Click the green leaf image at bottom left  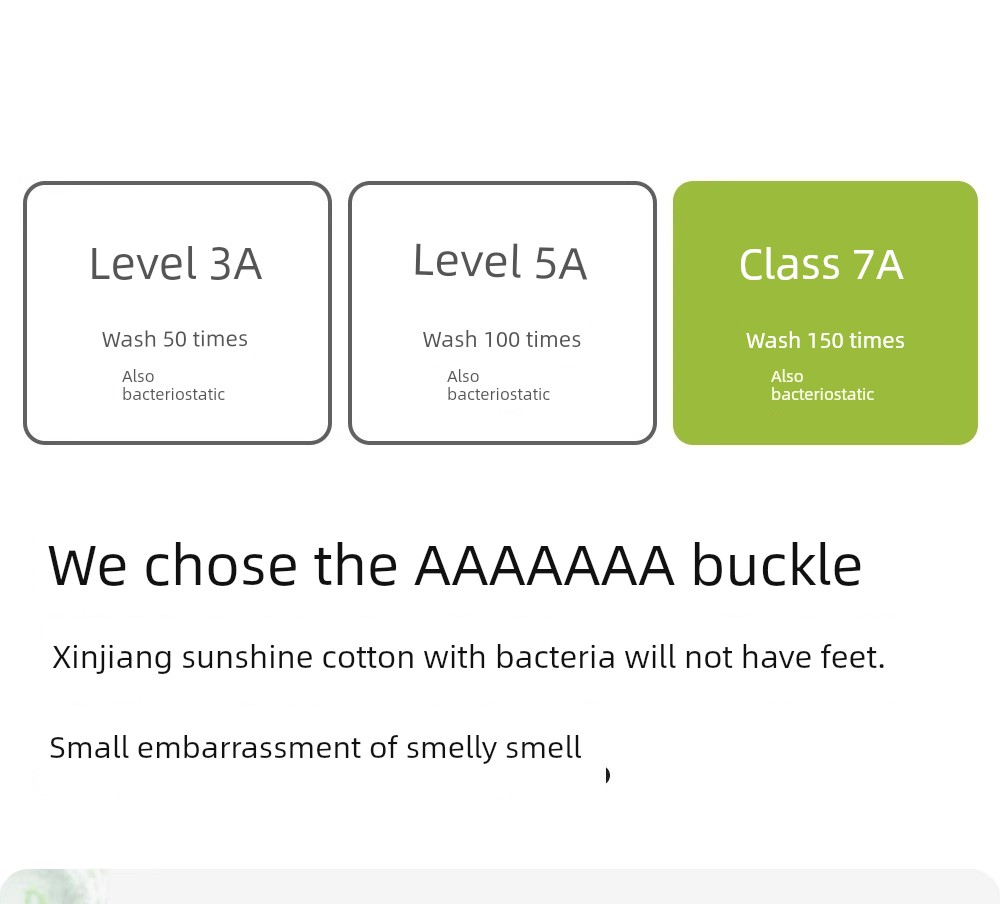coord(54,886)
